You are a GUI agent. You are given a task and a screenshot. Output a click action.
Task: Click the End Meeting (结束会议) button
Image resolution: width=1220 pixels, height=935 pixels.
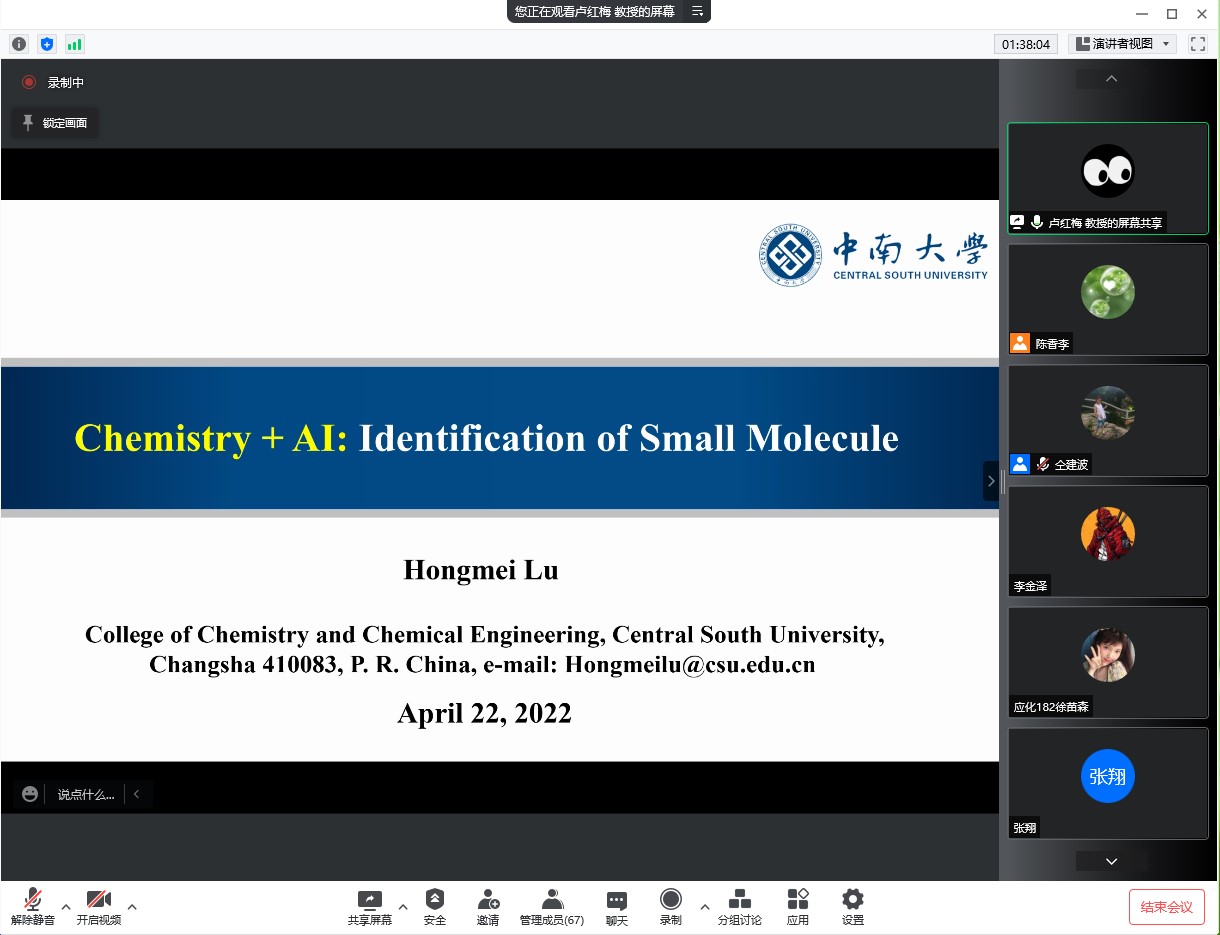pyautogui.click(x=1166, y=907)
